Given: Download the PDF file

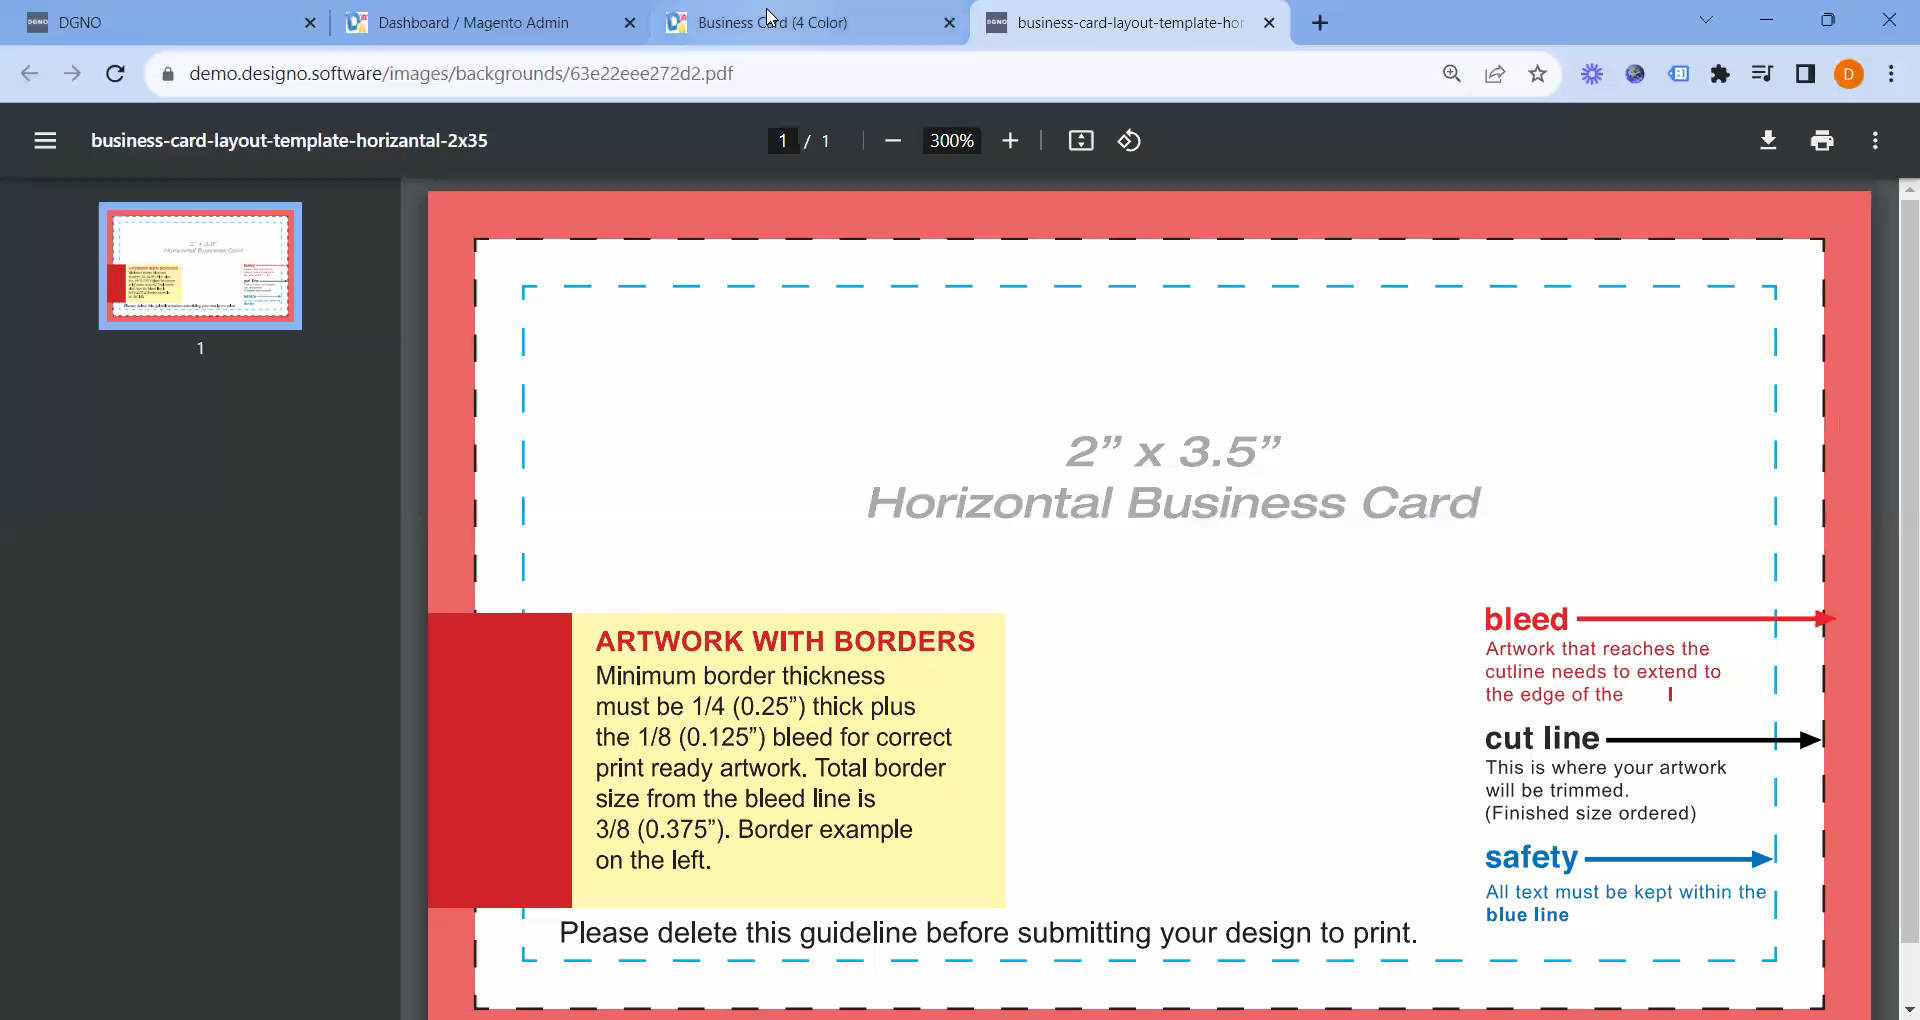Looking at the screenshot, I should tap(1768, 141).
